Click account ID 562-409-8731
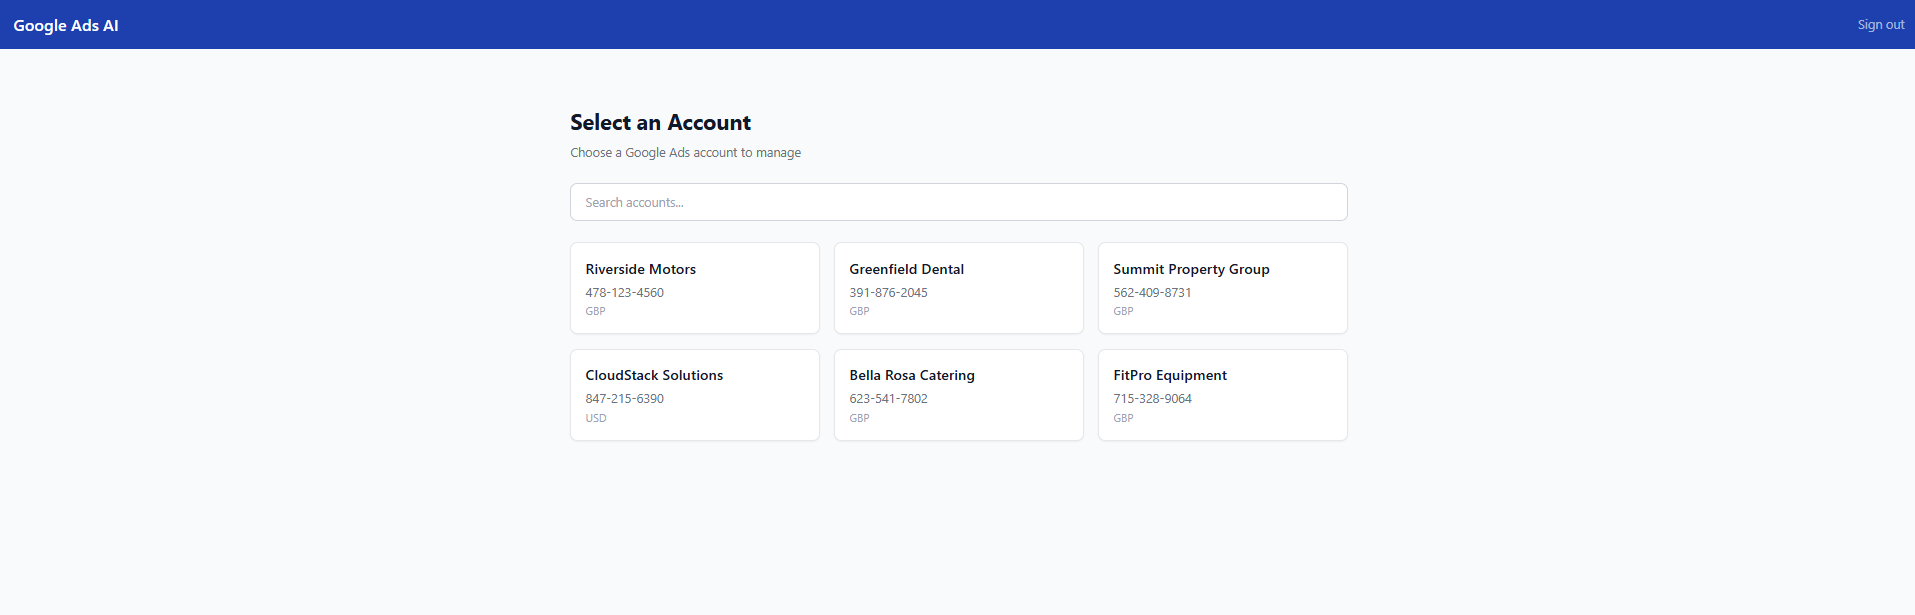Image resolution: width=1915 pixels, height=615 pixels. click(x=1152, y=293)
